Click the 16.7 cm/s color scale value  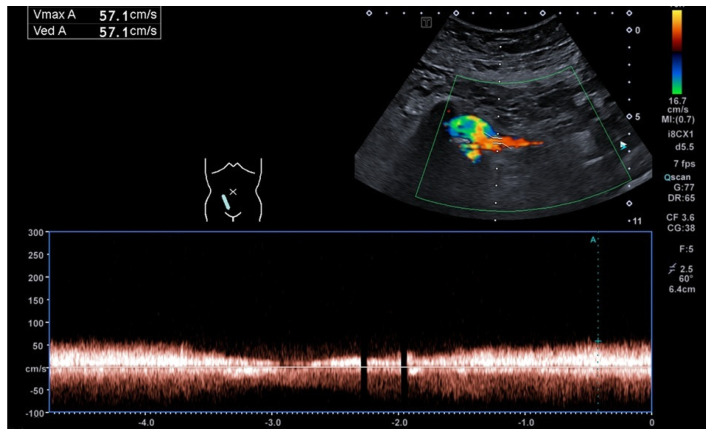[x=678, y=105]
